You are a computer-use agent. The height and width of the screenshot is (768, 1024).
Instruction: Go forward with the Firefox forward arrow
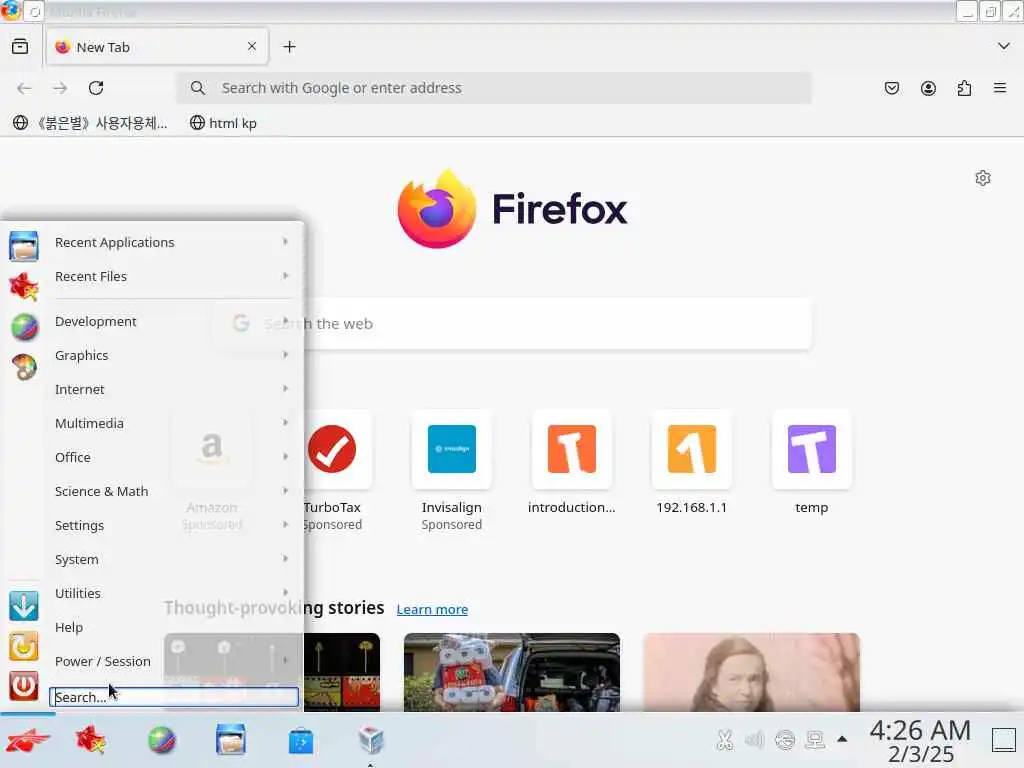pos(59,88)
